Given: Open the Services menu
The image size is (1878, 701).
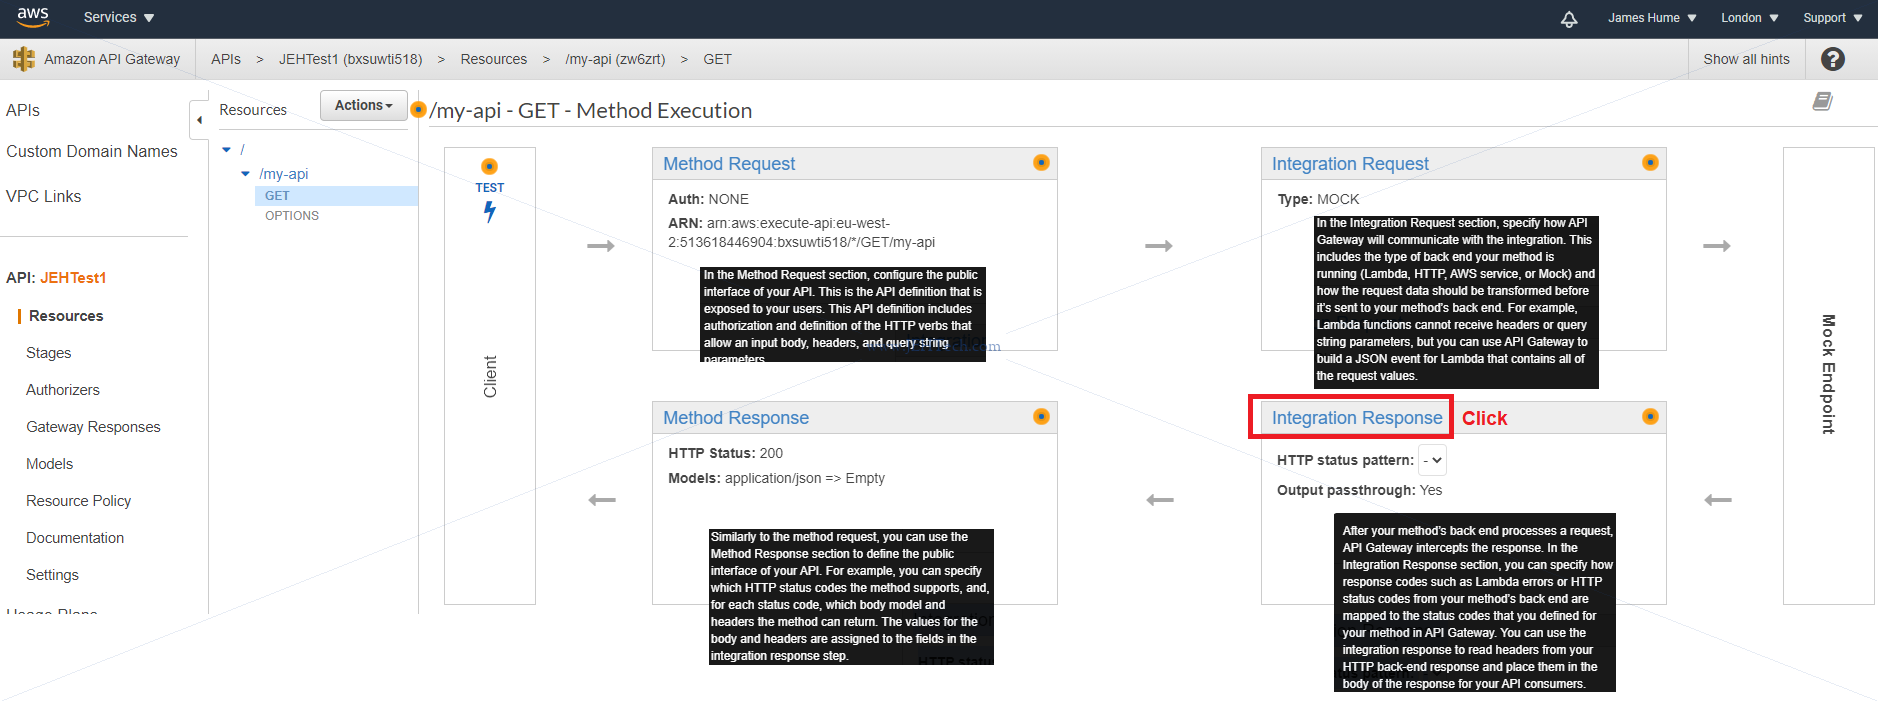Looking at the screenshot, I should click(119, 18).
